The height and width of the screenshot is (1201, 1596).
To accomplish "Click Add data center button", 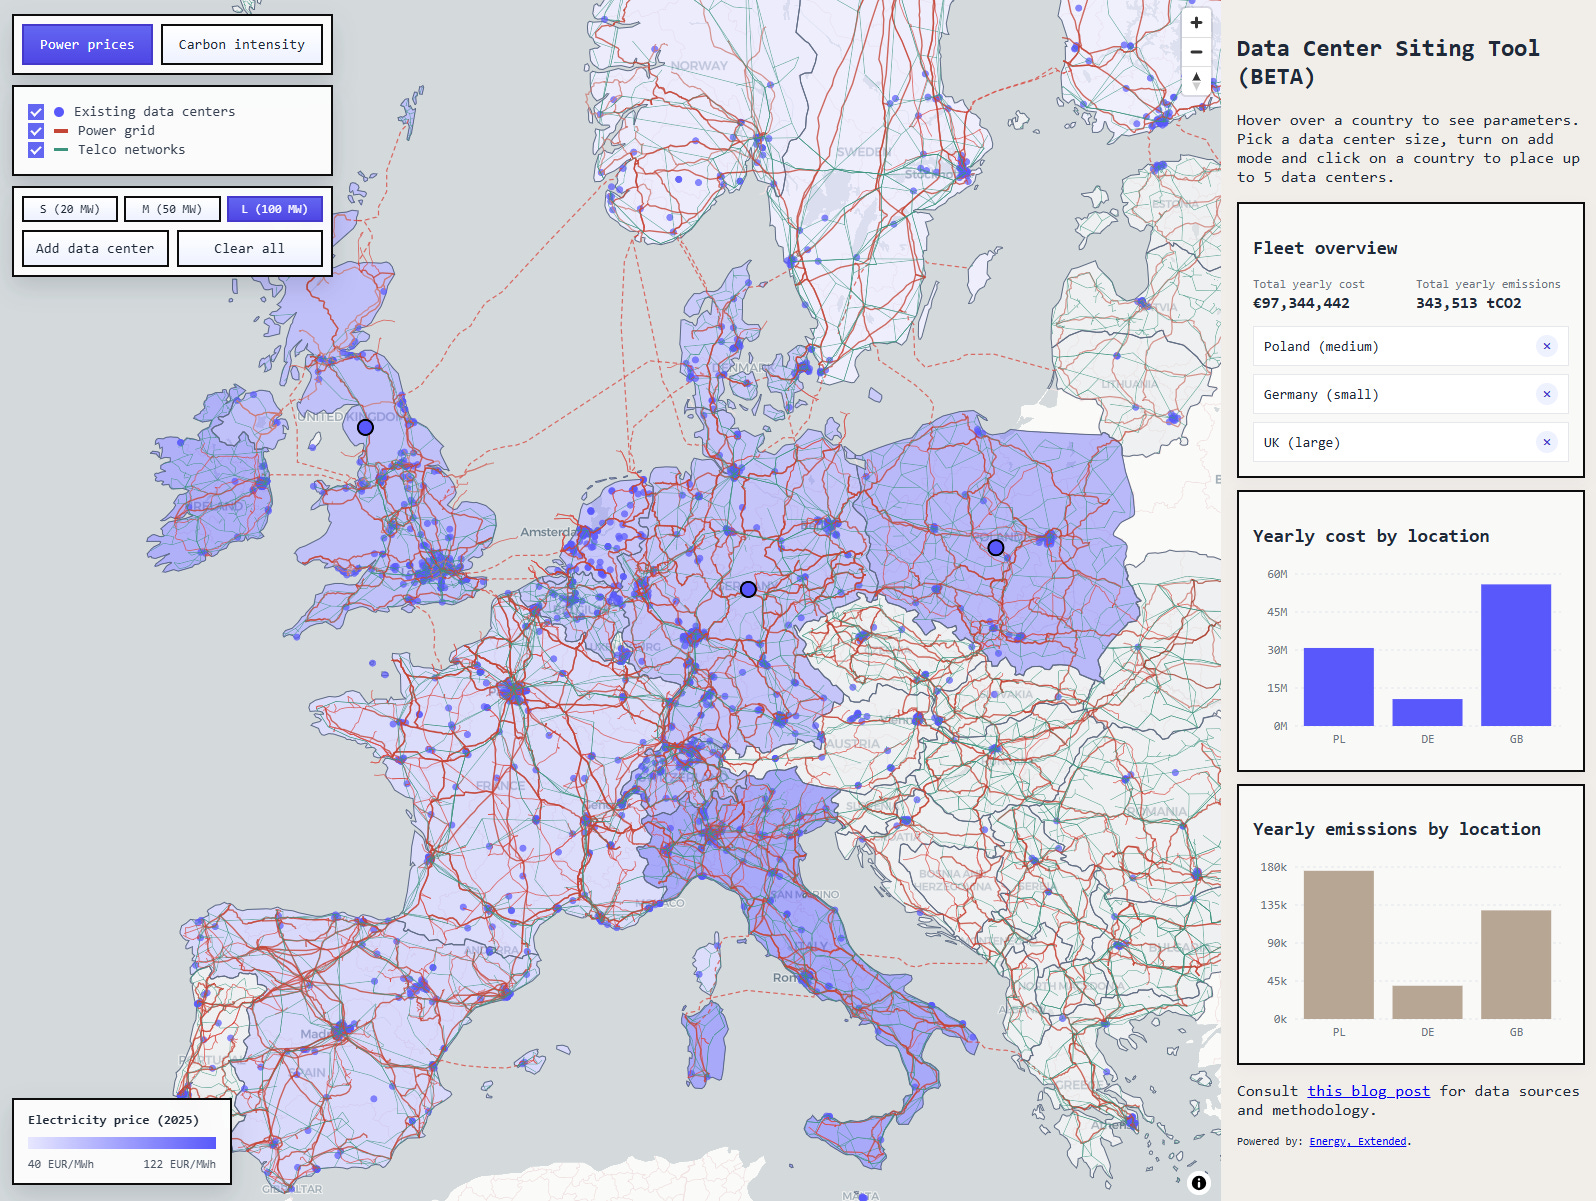I will (95, 249).
